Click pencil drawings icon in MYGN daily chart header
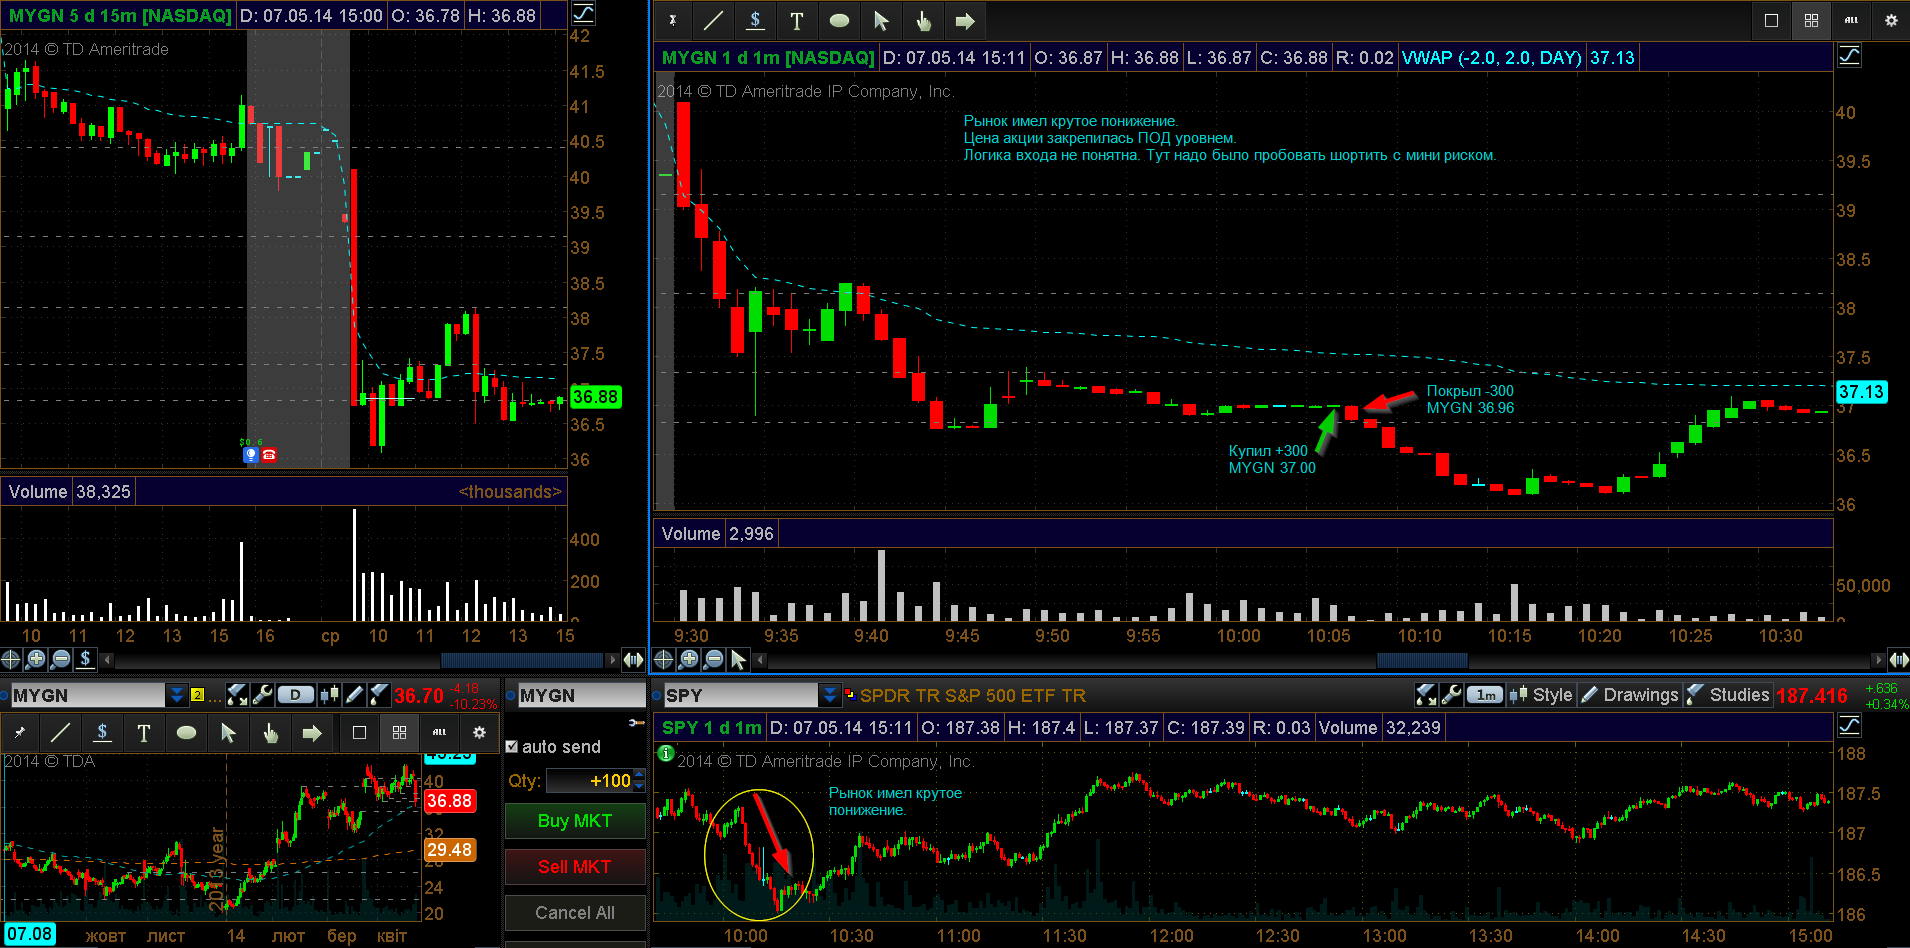 point(354,695)
